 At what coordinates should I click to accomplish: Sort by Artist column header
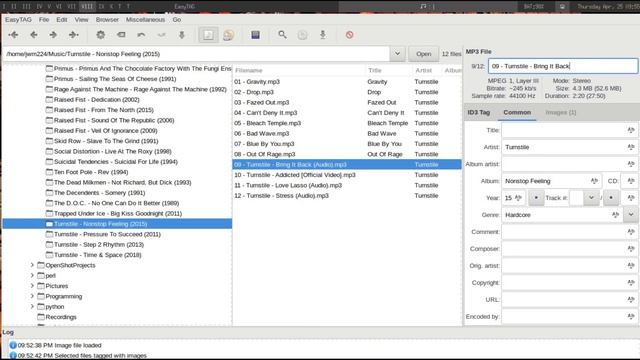point(427,70)
